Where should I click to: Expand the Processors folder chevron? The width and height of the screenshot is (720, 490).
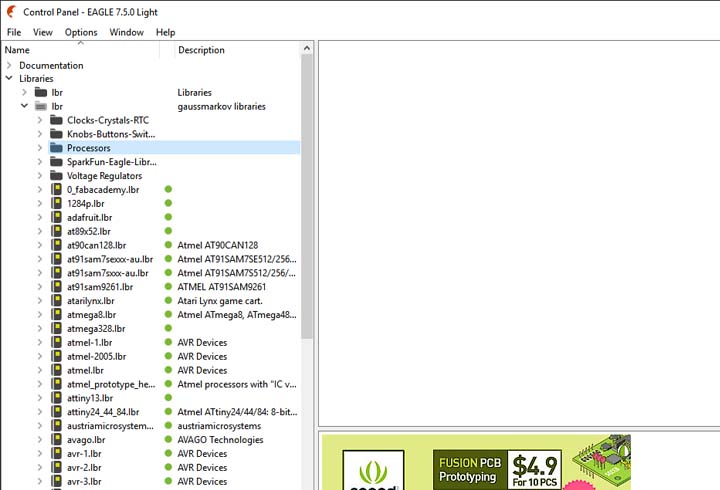coord(40,148)
